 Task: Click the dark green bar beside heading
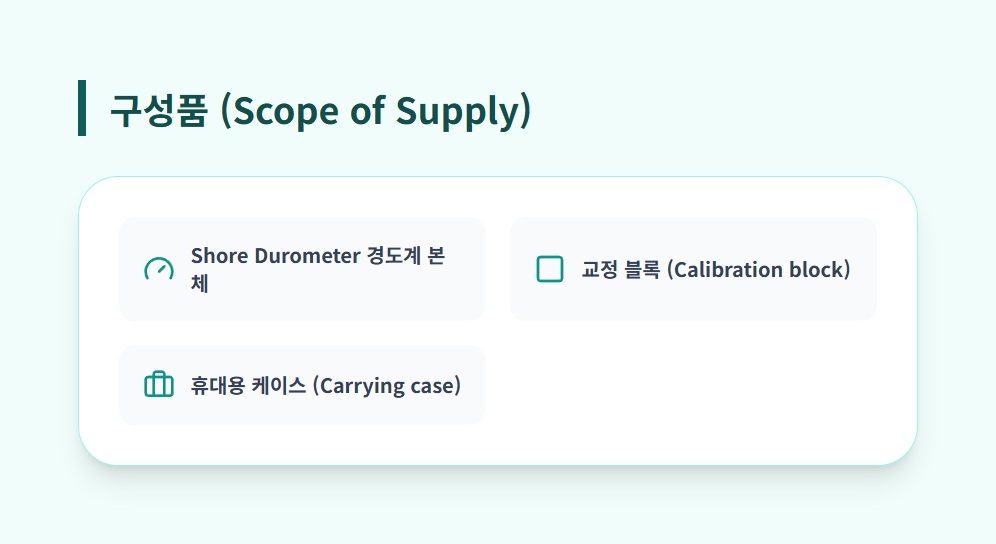(x=82, y=108)
